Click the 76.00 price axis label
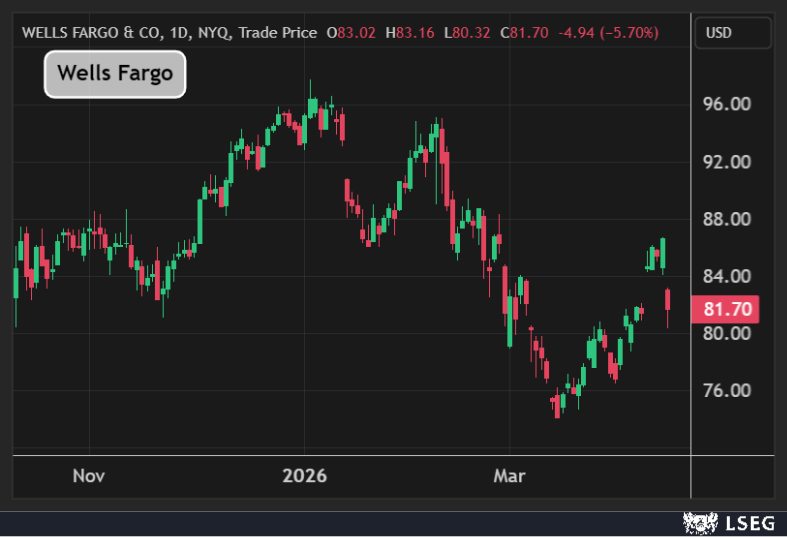Screen dimensions: 787x537 pos(727,391)
